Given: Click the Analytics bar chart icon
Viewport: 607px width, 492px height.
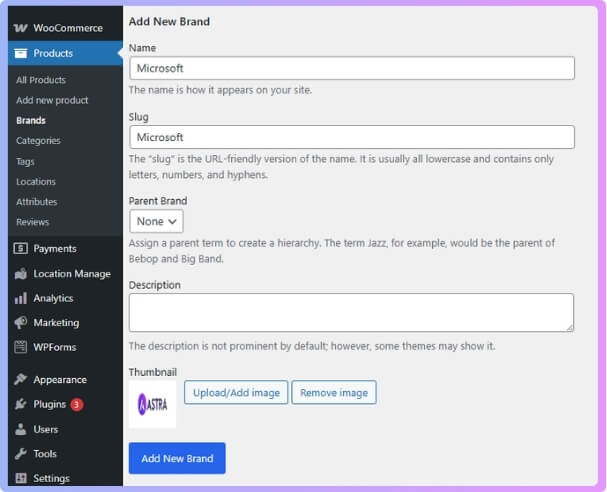Looking at the screenshot, I should coord(21,298).
